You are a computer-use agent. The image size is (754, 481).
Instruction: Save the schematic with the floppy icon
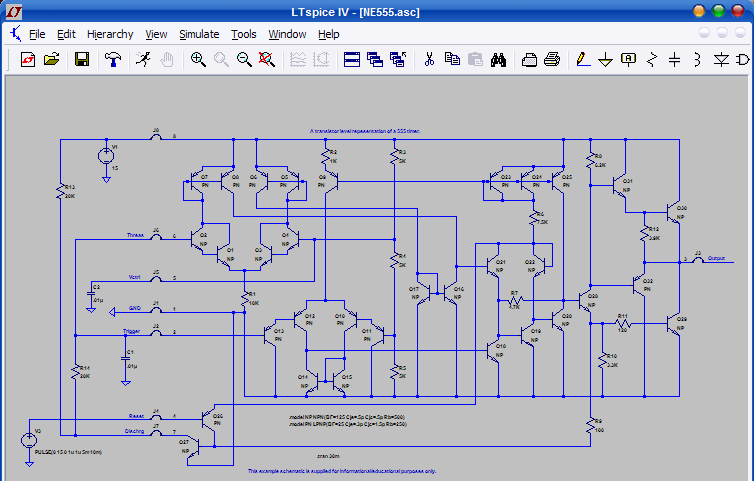[x=82, y=60]
